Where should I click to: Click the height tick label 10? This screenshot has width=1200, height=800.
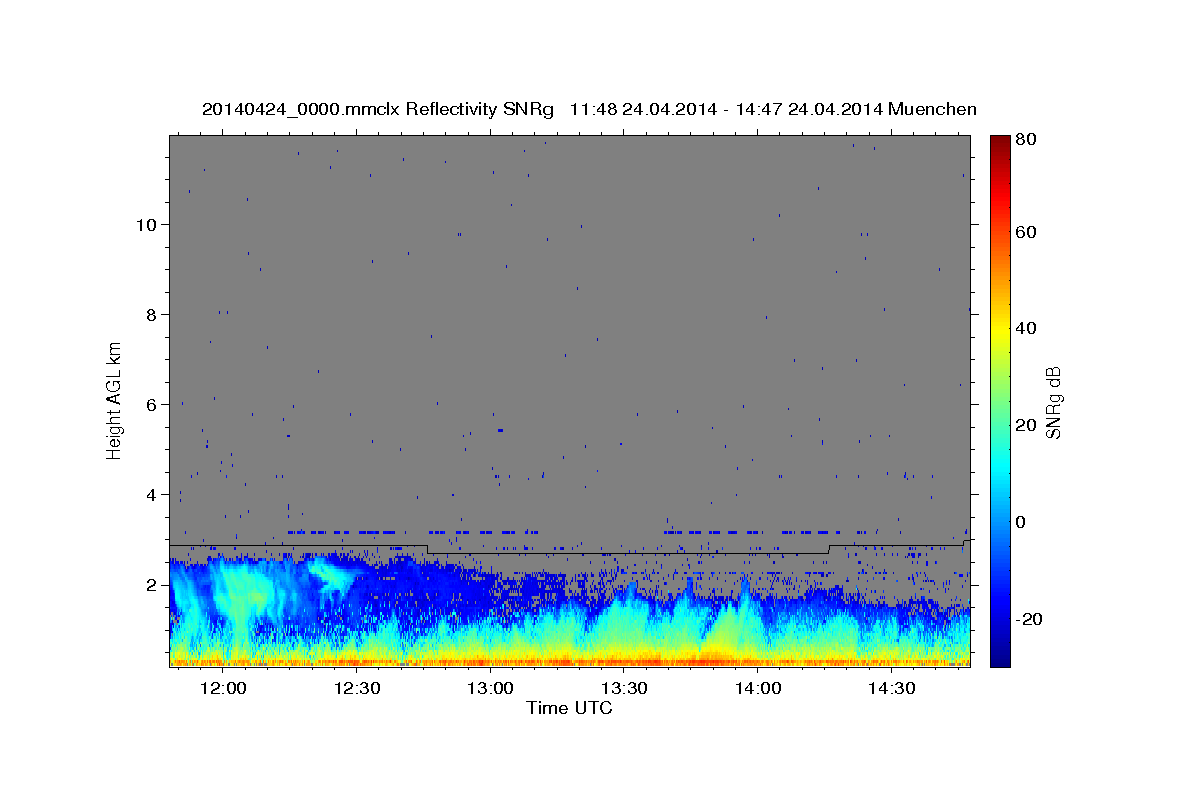tap(147, 224)
